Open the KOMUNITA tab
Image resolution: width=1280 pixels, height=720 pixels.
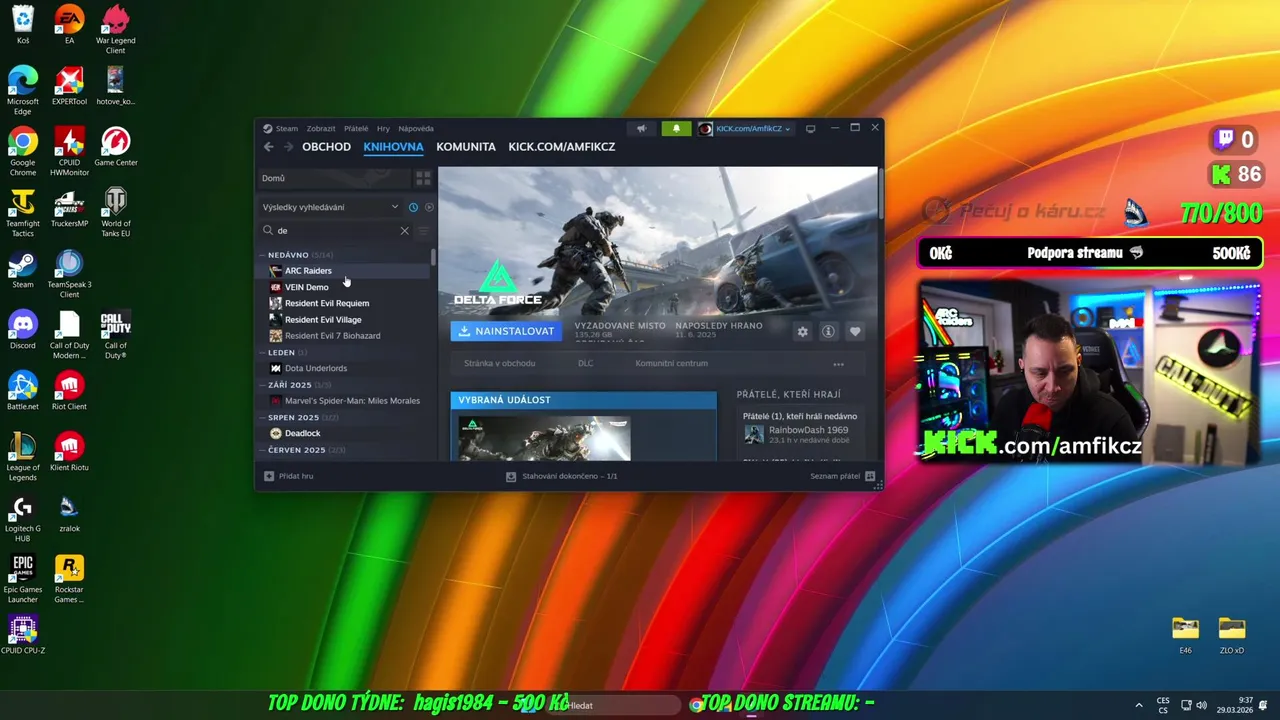pos(466,147)
